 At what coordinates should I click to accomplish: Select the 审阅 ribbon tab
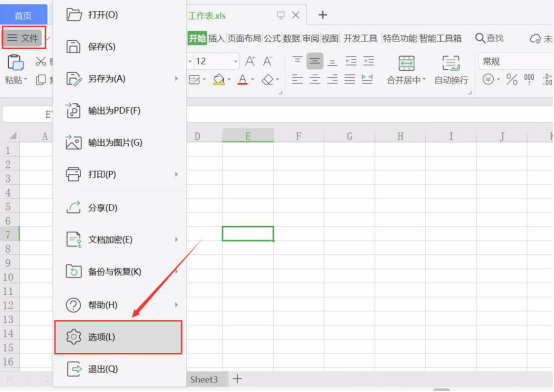311,38
